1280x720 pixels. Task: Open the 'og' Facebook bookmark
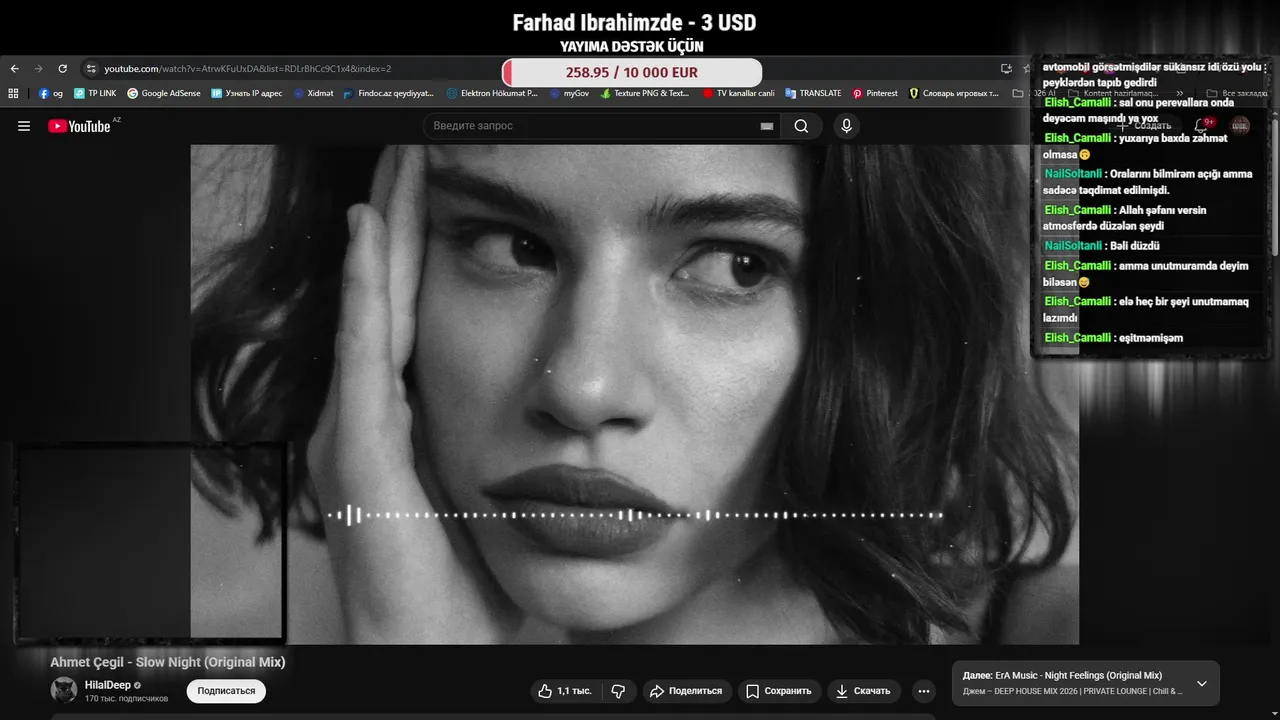51,93
